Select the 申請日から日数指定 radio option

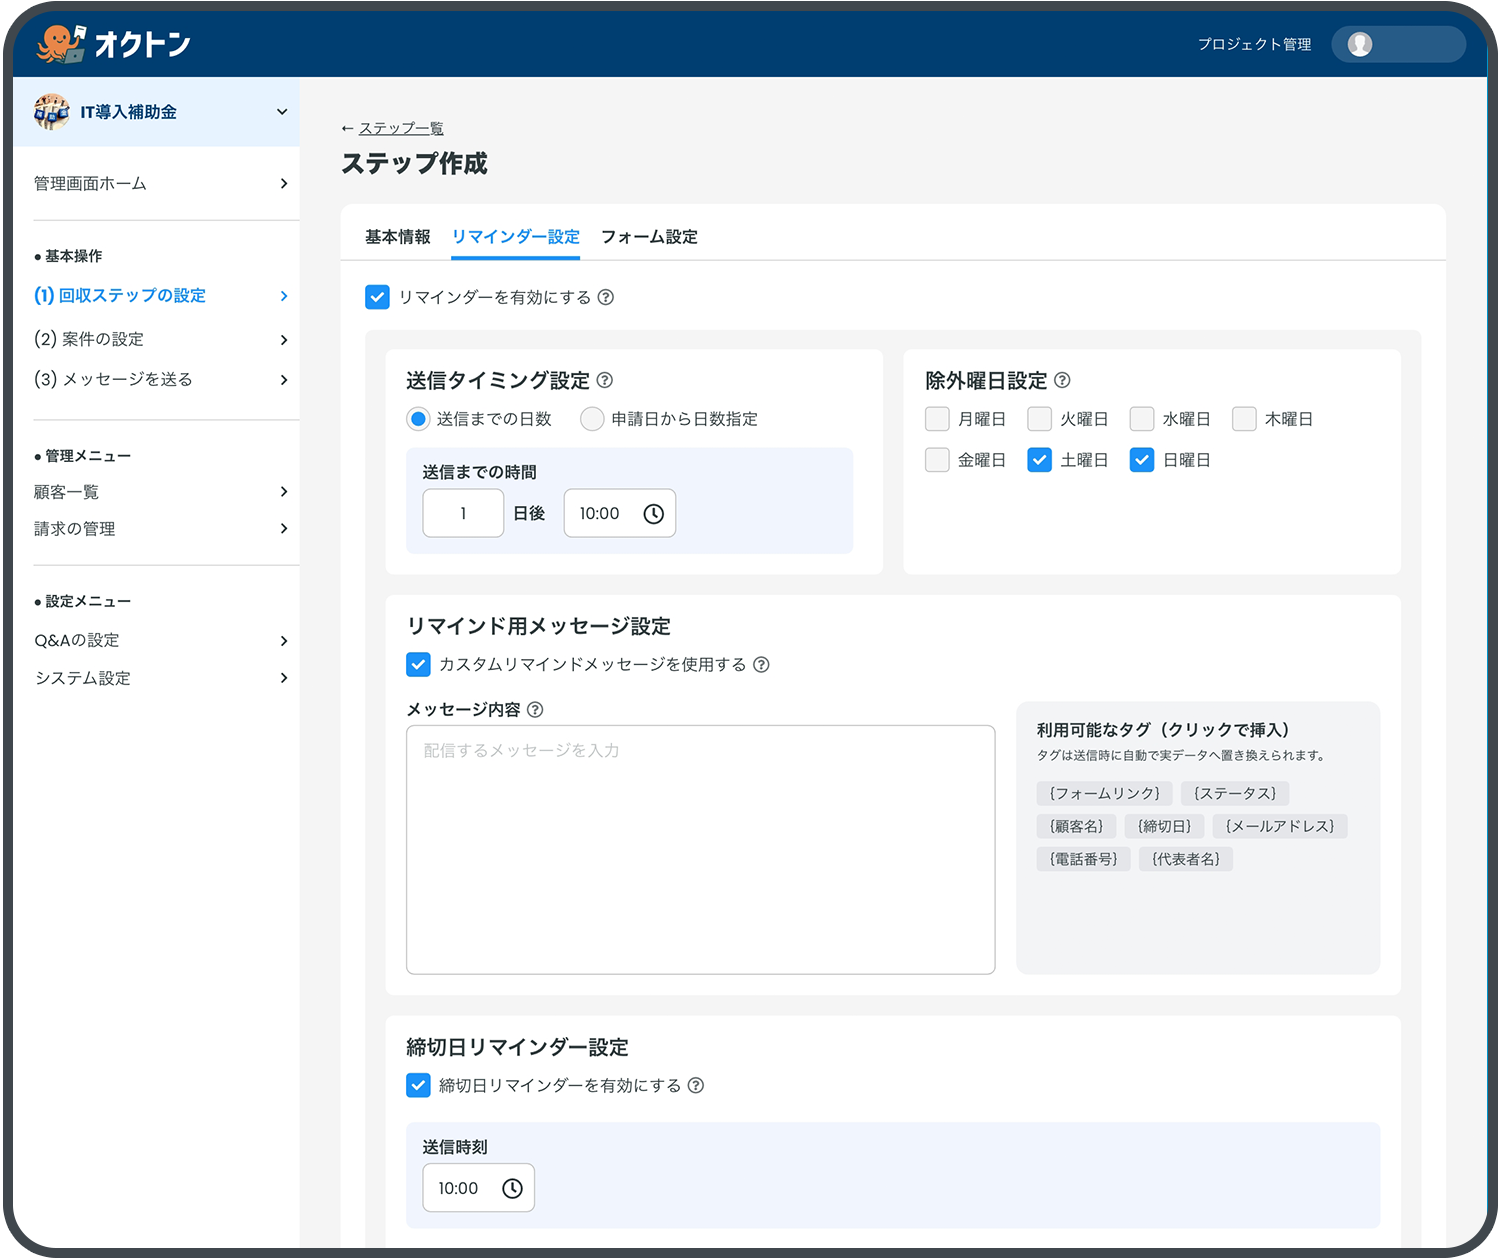click(x=592, y=419)
